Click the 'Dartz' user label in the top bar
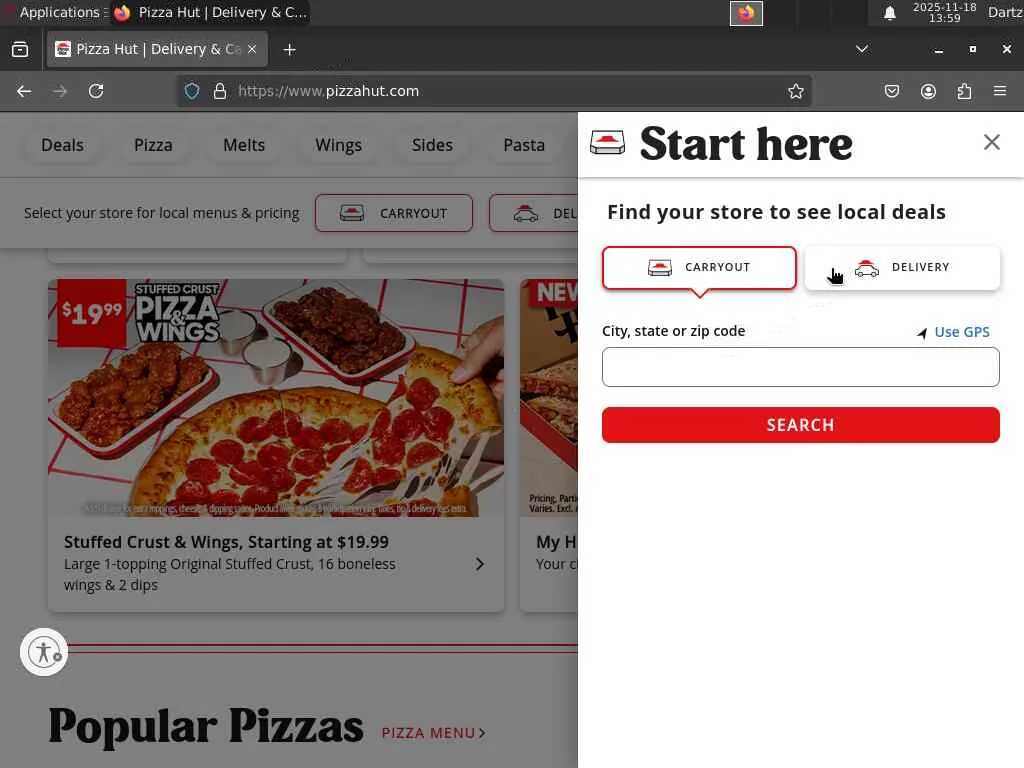The image size is (1024, 768). pyautogui.click(x=1004, y=12)
